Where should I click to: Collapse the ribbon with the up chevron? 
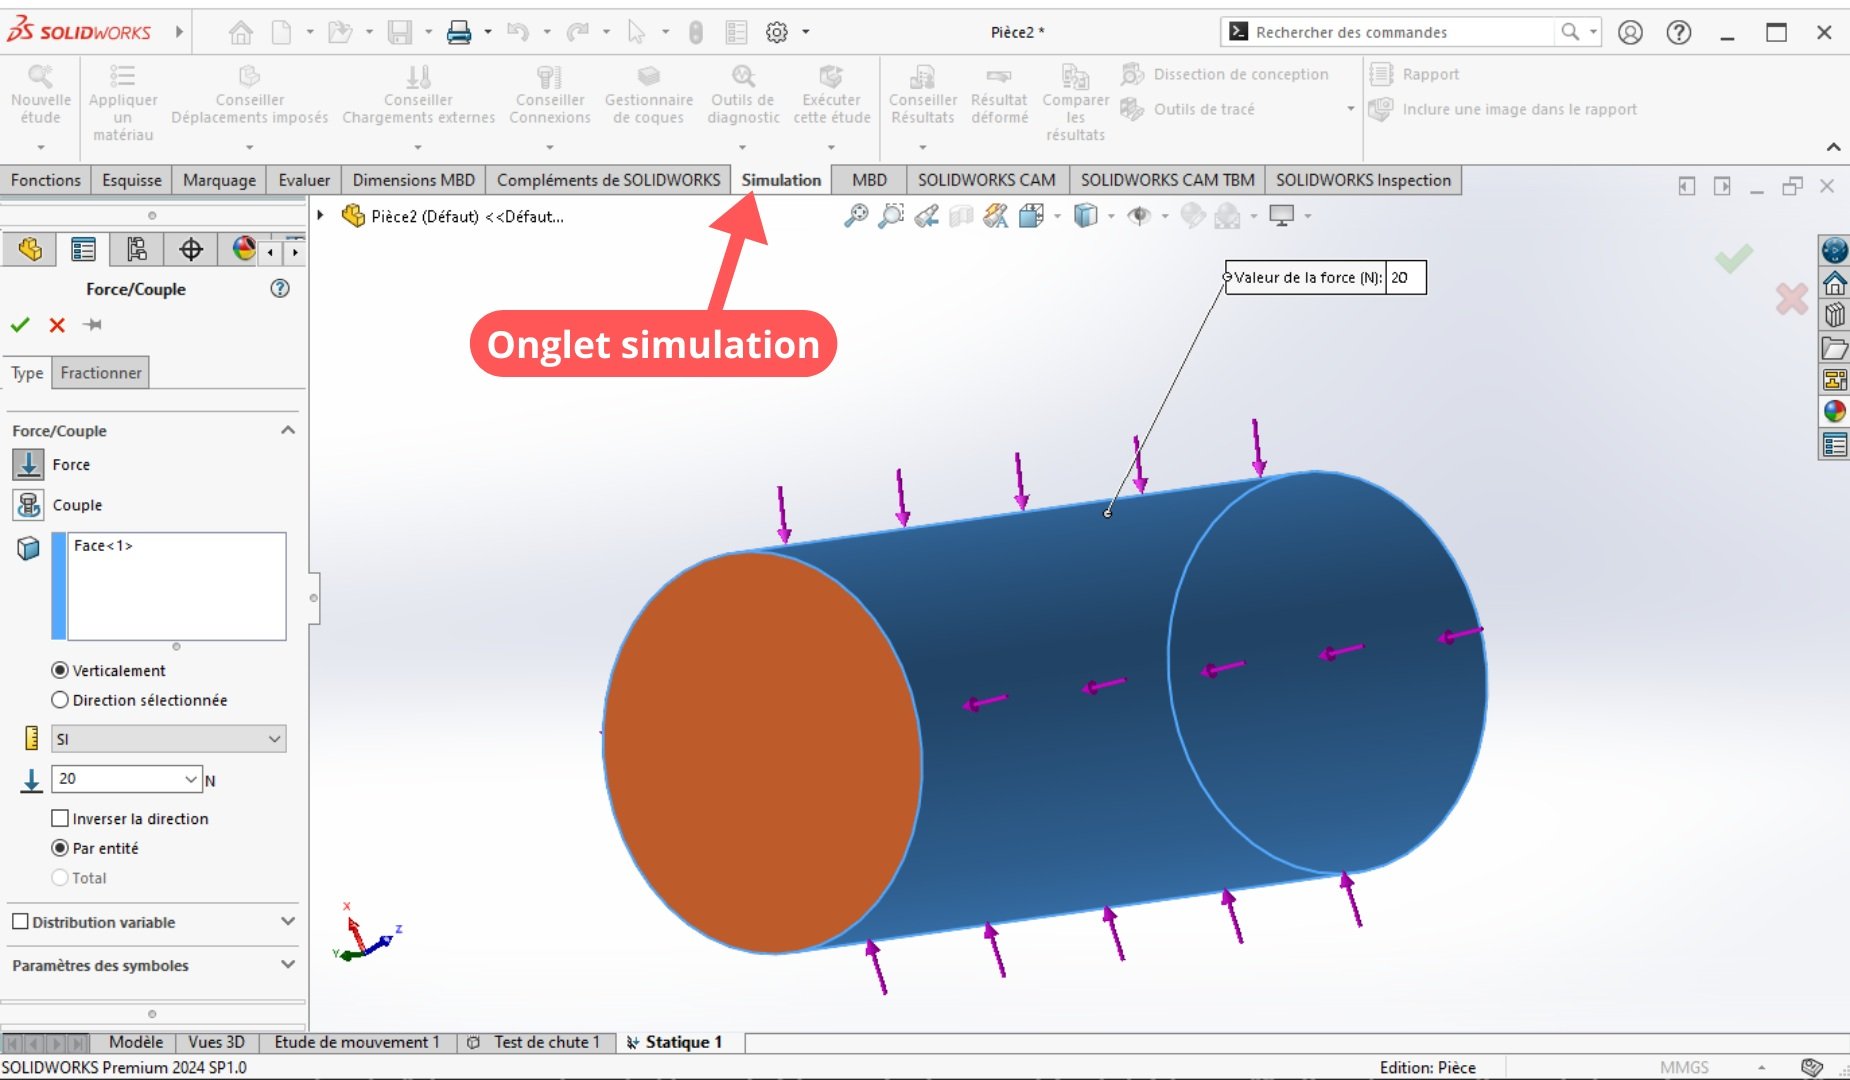pyautogui.click(x=1833, y=147)
